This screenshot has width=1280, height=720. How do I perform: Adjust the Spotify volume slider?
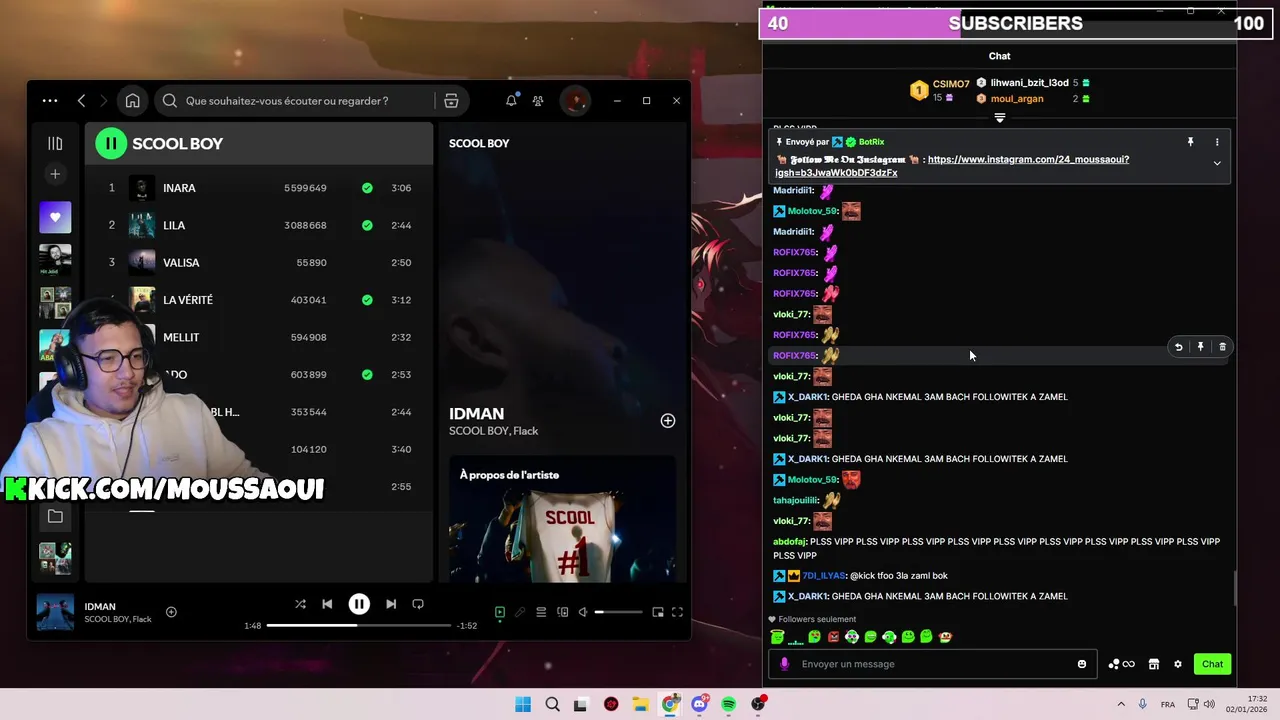(x=619, y=612)
